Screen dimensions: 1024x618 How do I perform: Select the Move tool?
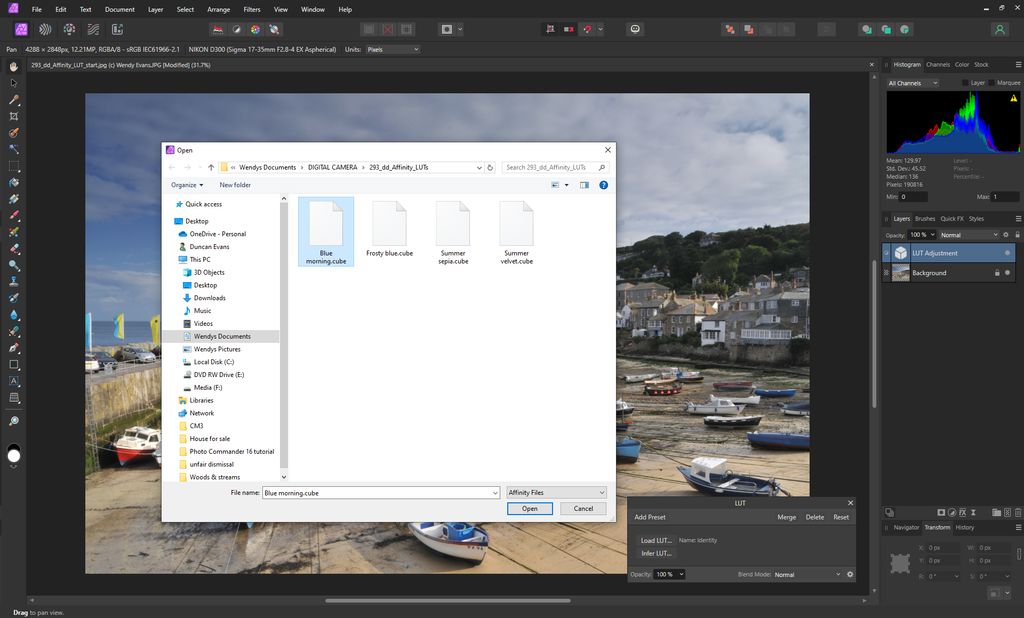pos(13,84)
